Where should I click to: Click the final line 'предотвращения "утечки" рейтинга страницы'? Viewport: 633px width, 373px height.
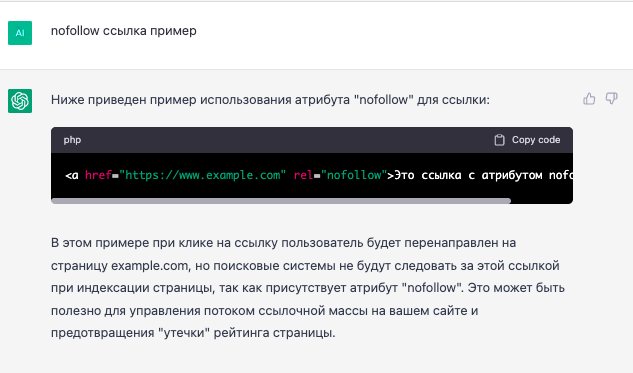193,333
